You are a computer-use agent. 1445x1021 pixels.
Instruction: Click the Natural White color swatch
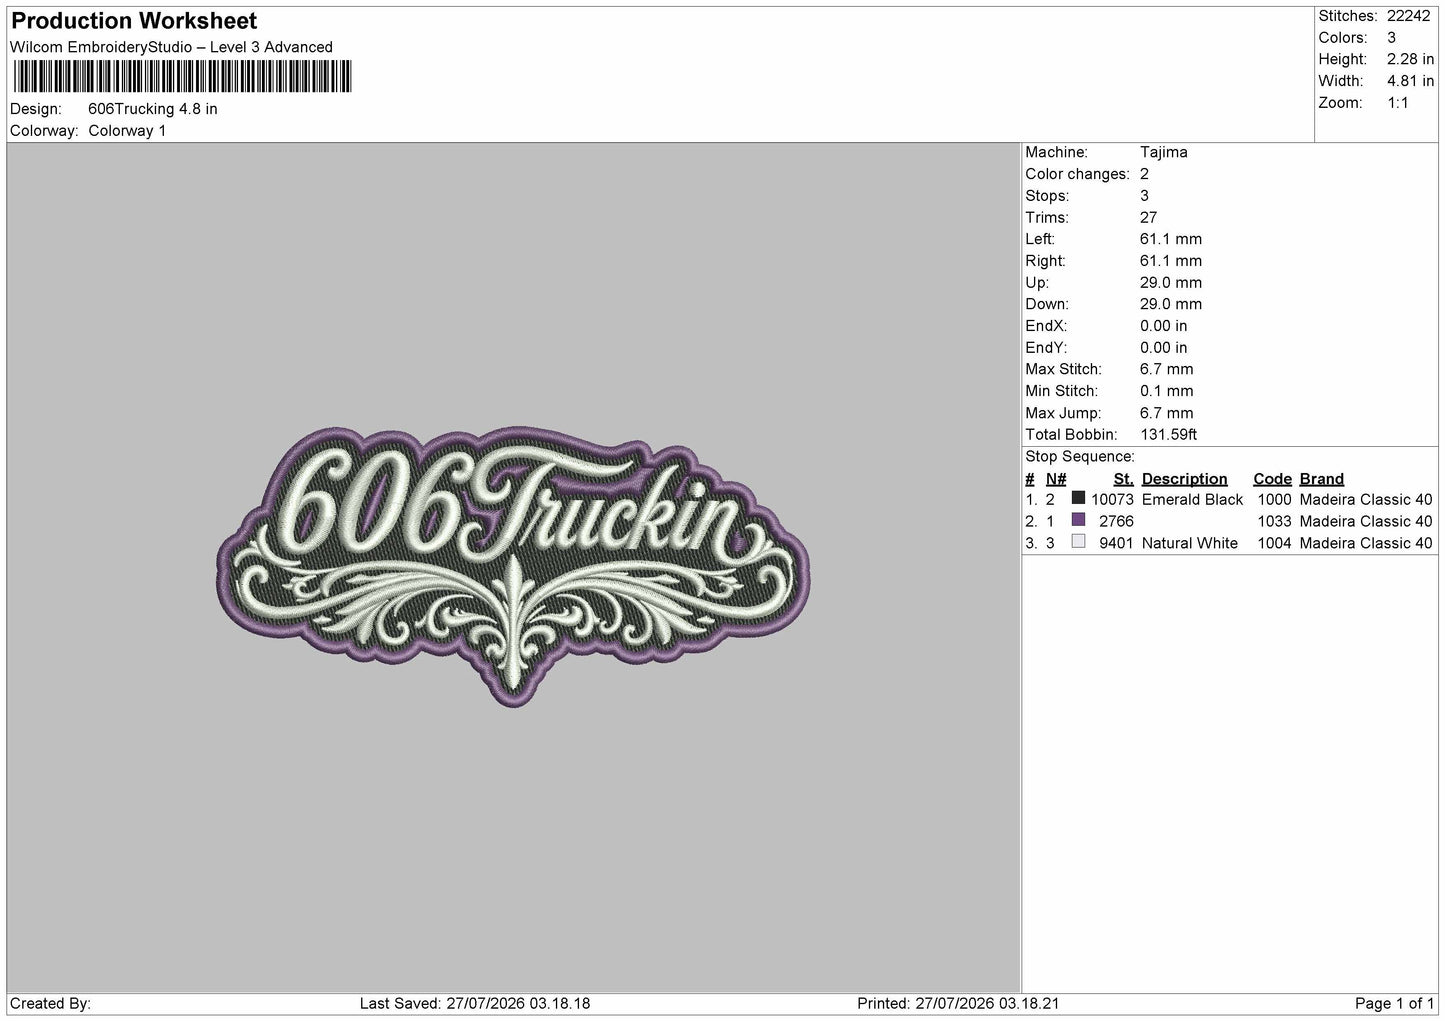click(1078, 542)
